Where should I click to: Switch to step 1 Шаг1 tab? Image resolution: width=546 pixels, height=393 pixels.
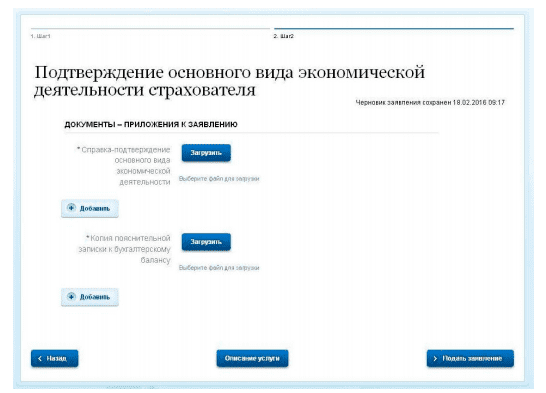tap(40, 36)
